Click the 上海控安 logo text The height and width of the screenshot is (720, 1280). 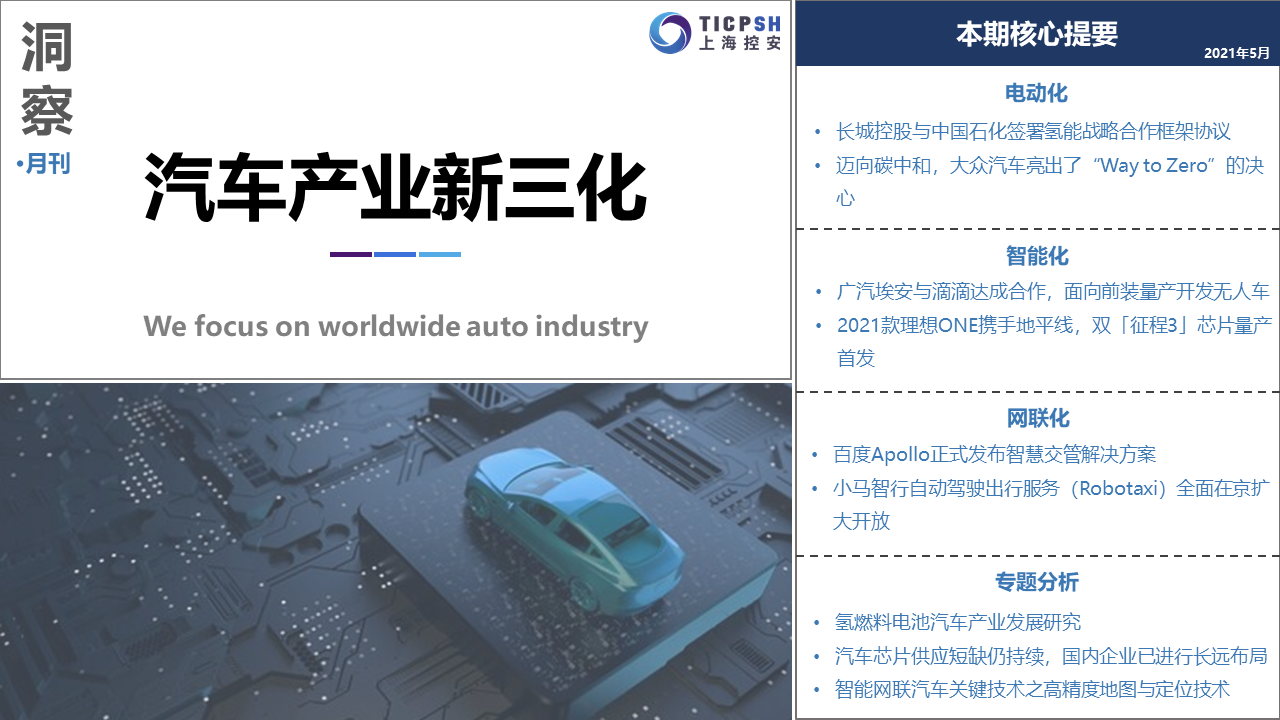[x=739, y=44]
